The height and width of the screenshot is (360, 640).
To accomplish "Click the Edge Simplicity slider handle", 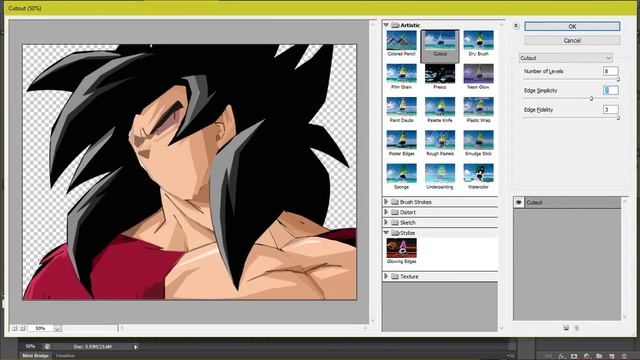I will pyautogui.click(x=591, y=99).
